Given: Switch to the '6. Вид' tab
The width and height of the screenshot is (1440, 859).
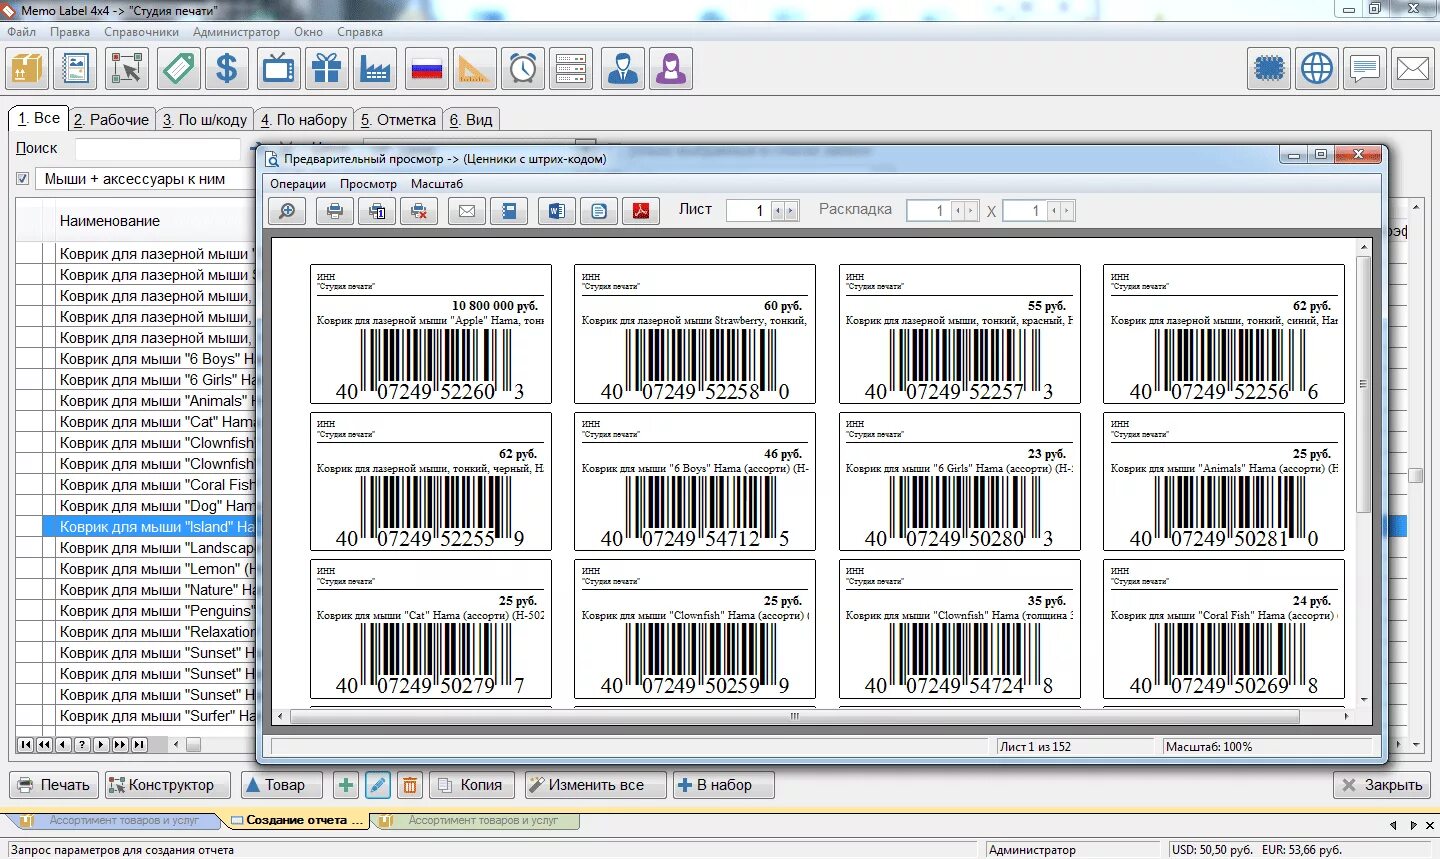Looking at the screenshot, I should (471, 120).
